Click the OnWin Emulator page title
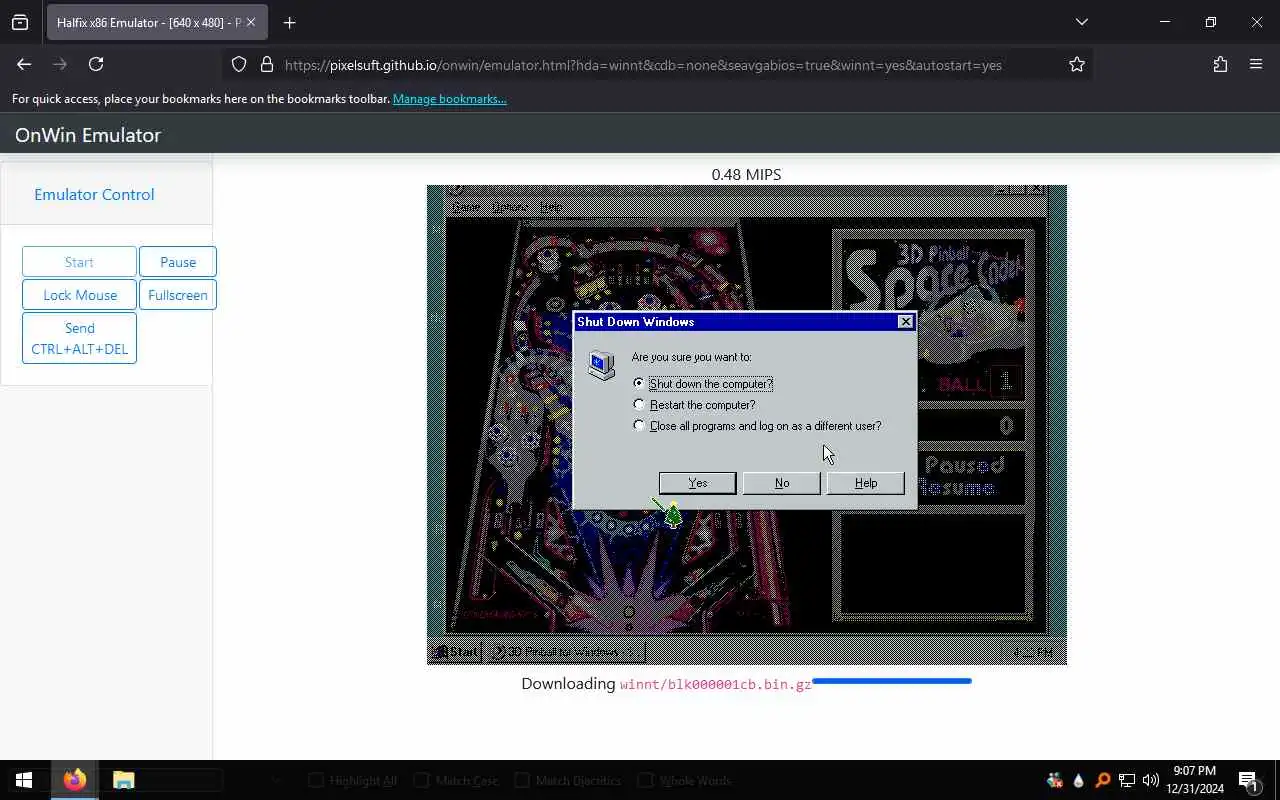Screen dimensions: 1280x800 pos(88,135)
